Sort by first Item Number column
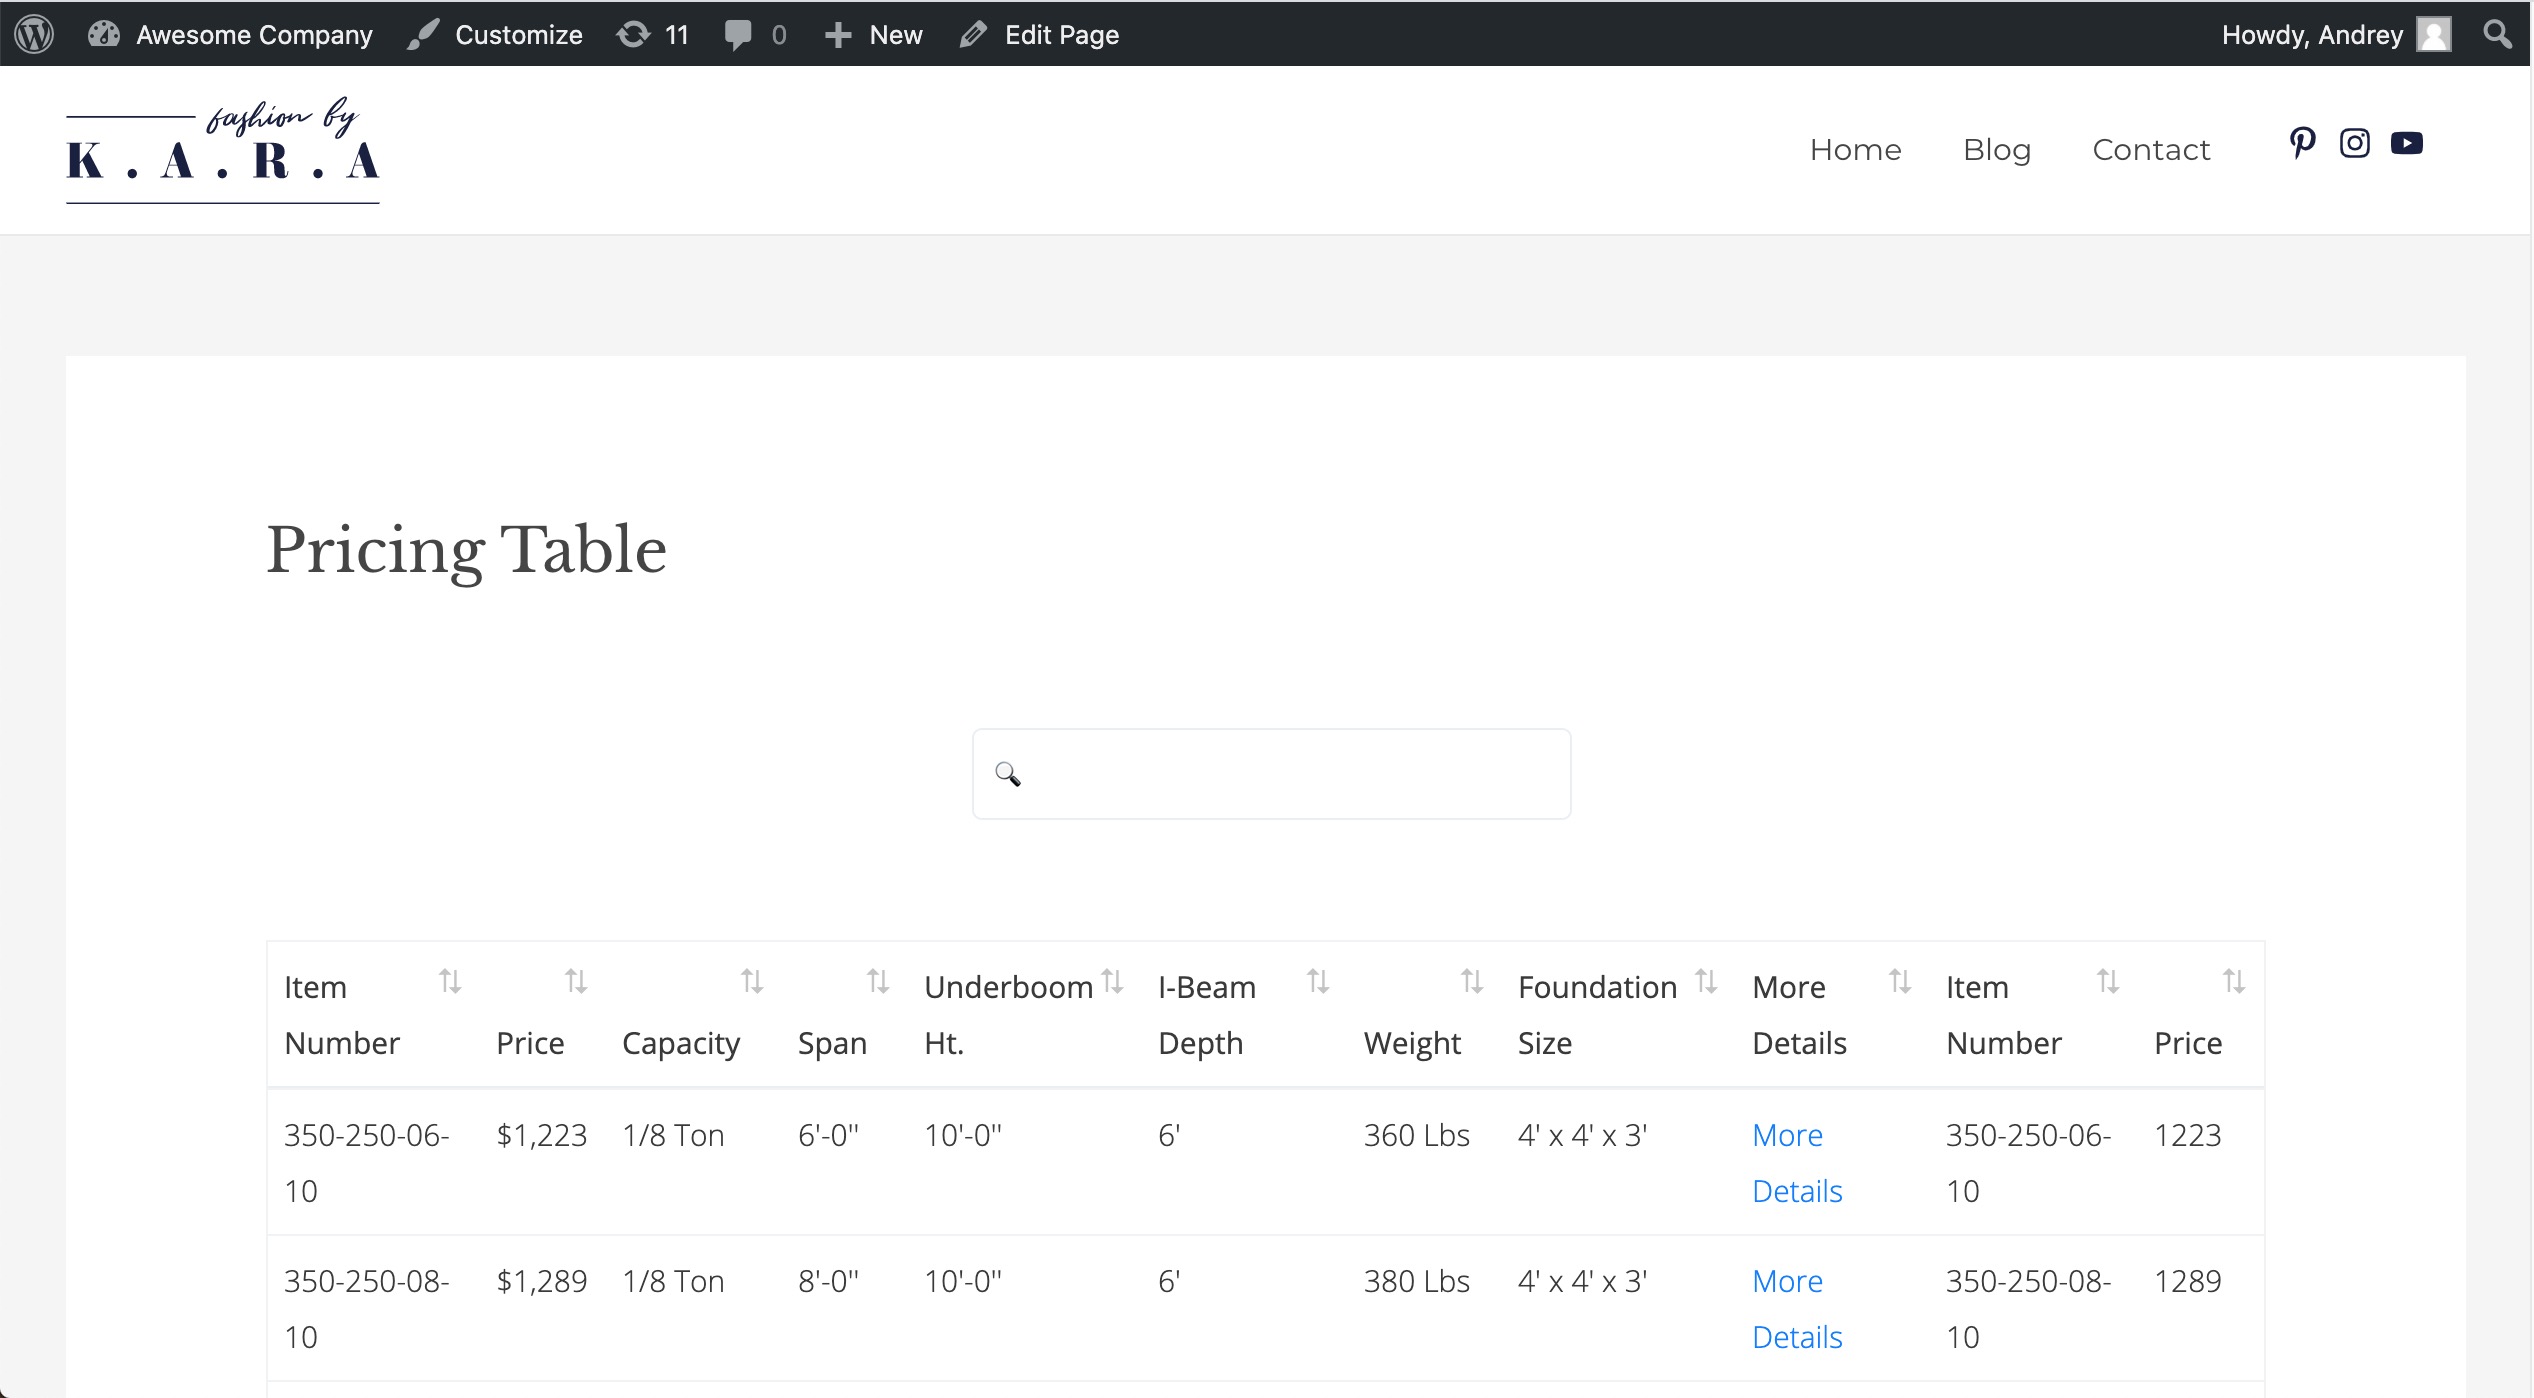The height and width of the screenshot is (1398, 2534). [450, 982]
